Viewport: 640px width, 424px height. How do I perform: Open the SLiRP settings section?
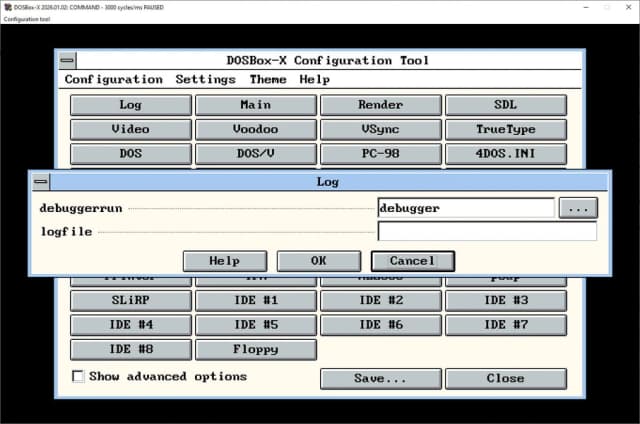(131, 301)
